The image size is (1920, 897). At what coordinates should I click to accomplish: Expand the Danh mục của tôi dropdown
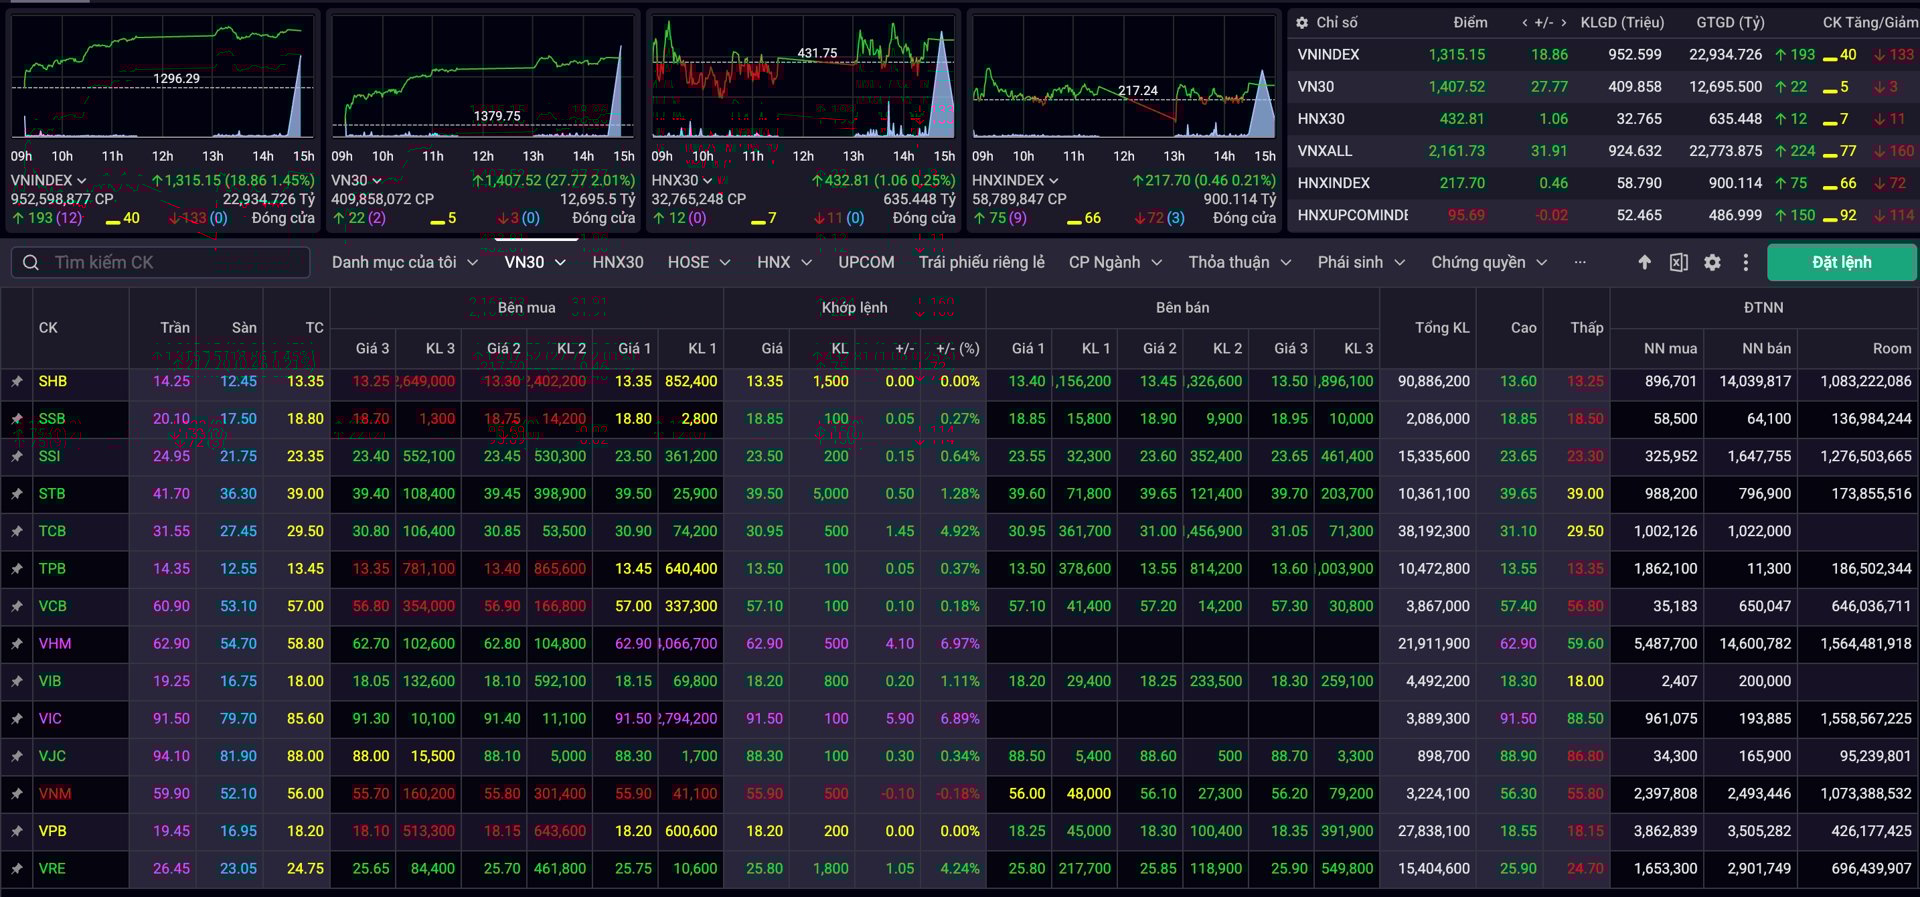coord(404,262)
